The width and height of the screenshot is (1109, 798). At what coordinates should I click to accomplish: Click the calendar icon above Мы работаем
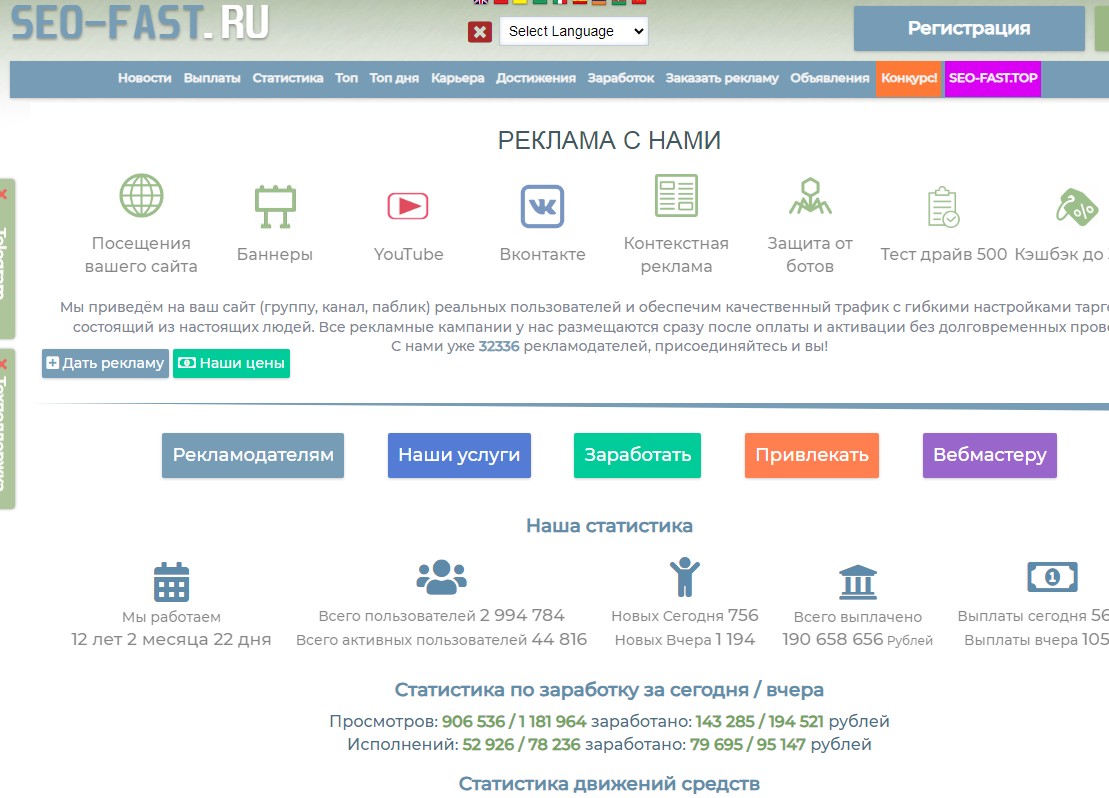pyautogui.click(x=171, y=582)
